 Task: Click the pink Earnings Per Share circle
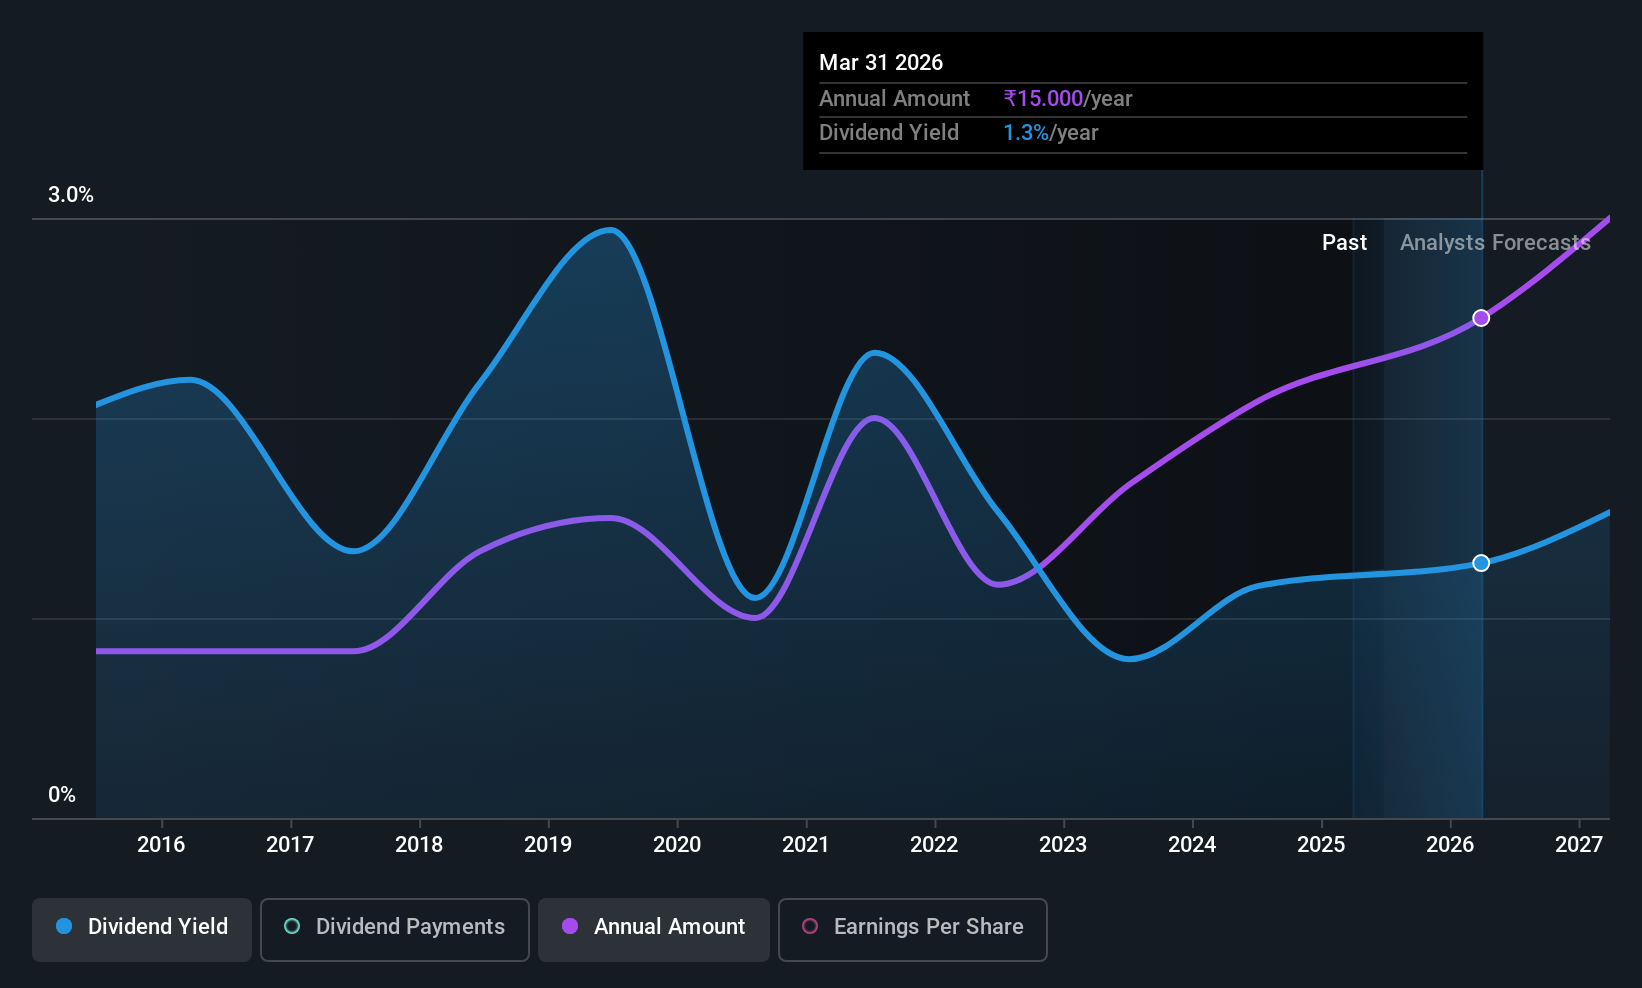pyautogui.click(x=810, y=926)
